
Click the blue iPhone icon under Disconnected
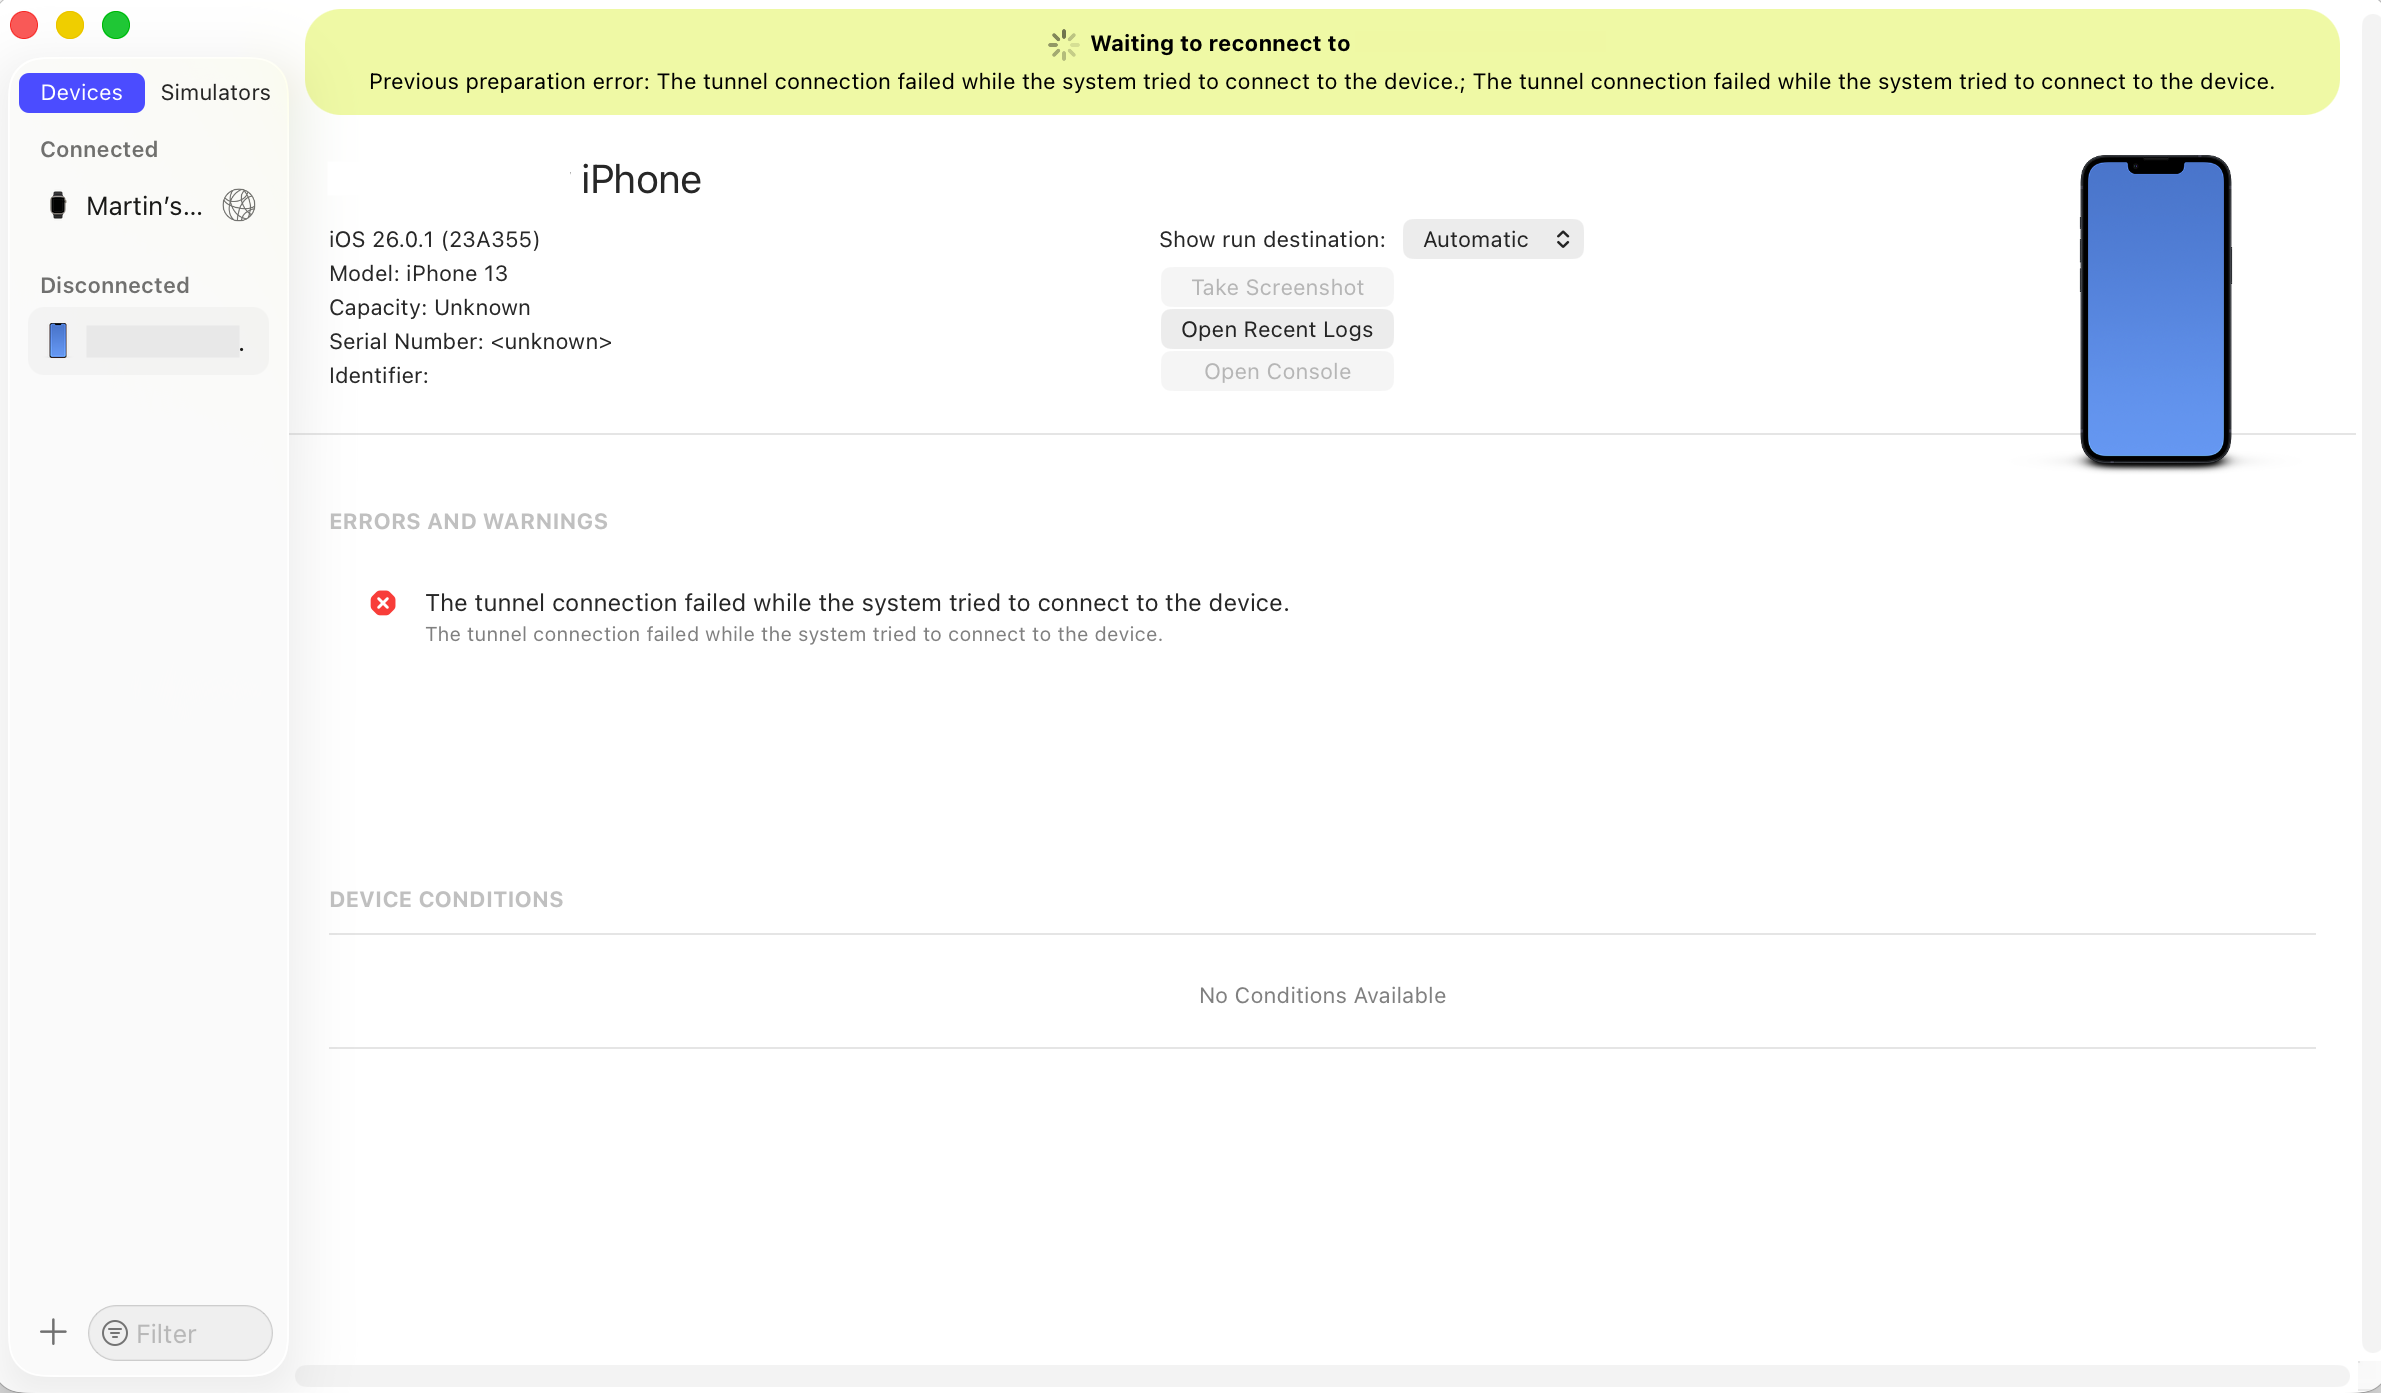(x=58, y=341)
